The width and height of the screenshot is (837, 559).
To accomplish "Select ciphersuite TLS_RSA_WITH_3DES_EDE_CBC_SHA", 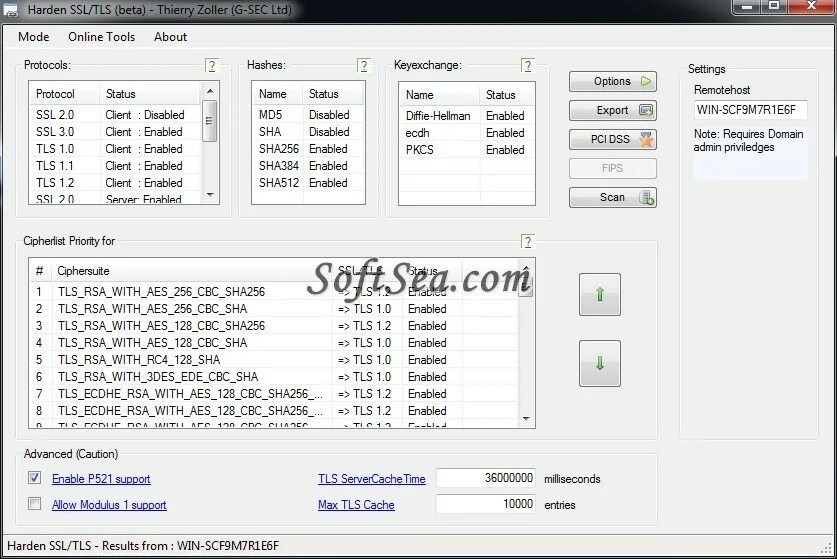I will pos(274,377).
